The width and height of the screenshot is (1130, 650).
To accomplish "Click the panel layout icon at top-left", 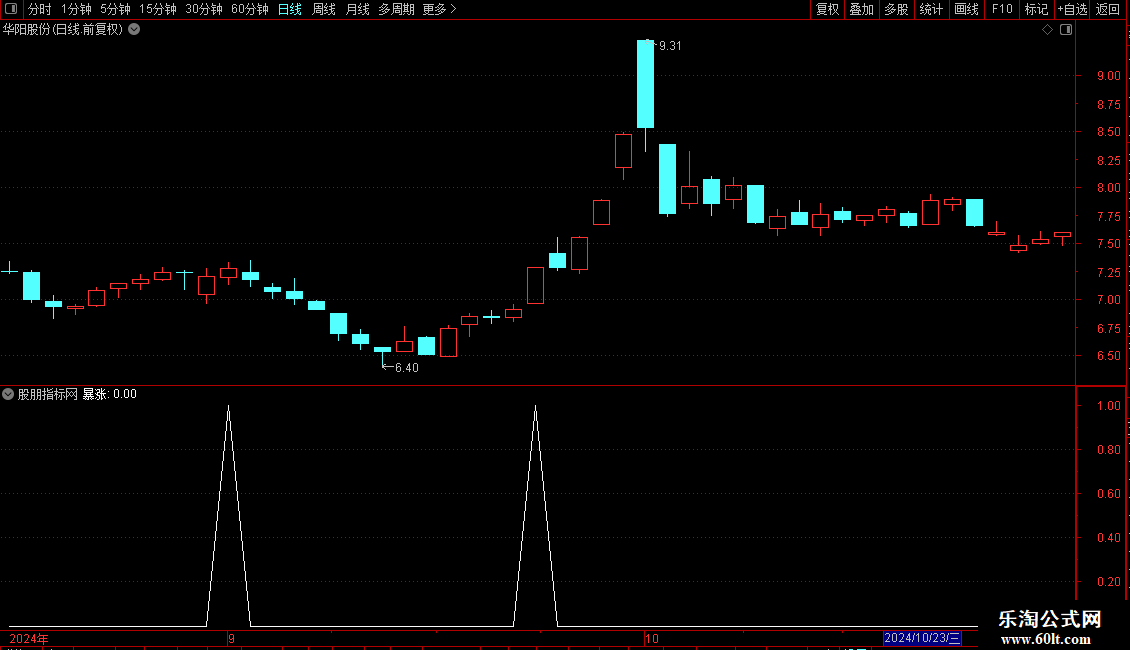I will pos(11,9).
